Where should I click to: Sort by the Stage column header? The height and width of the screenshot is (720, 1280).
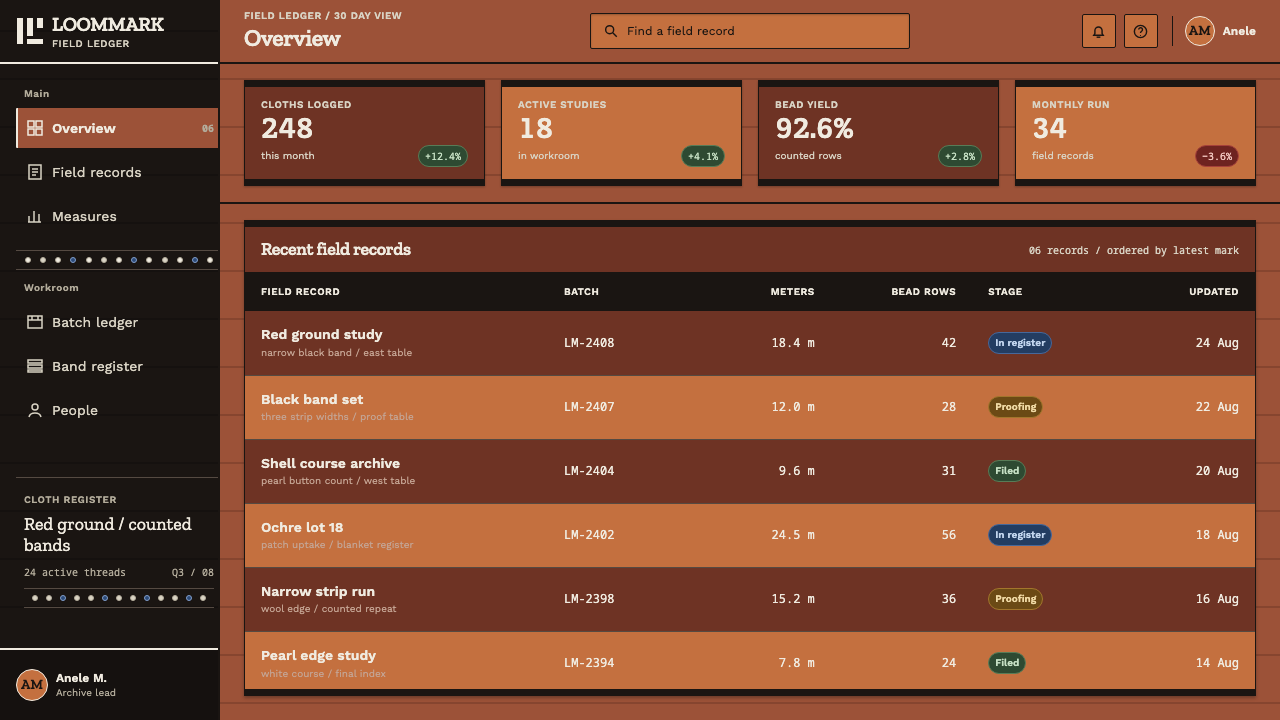1005,292
